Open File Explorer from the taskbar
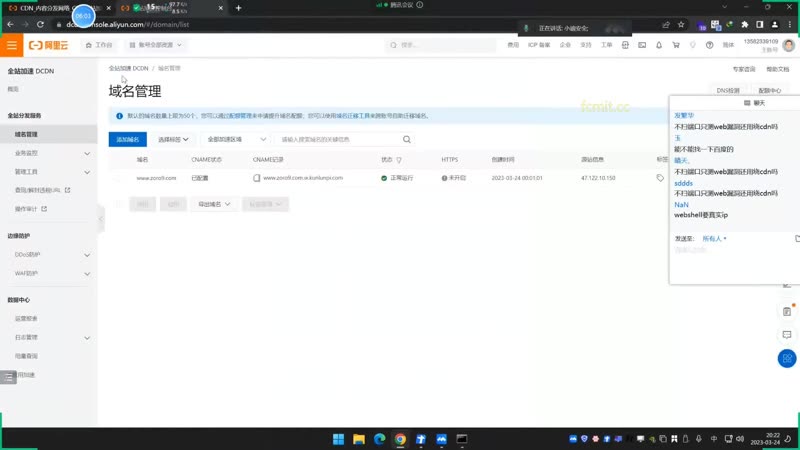The height and width of the screenshot is (450, 800). coord(359,439)
